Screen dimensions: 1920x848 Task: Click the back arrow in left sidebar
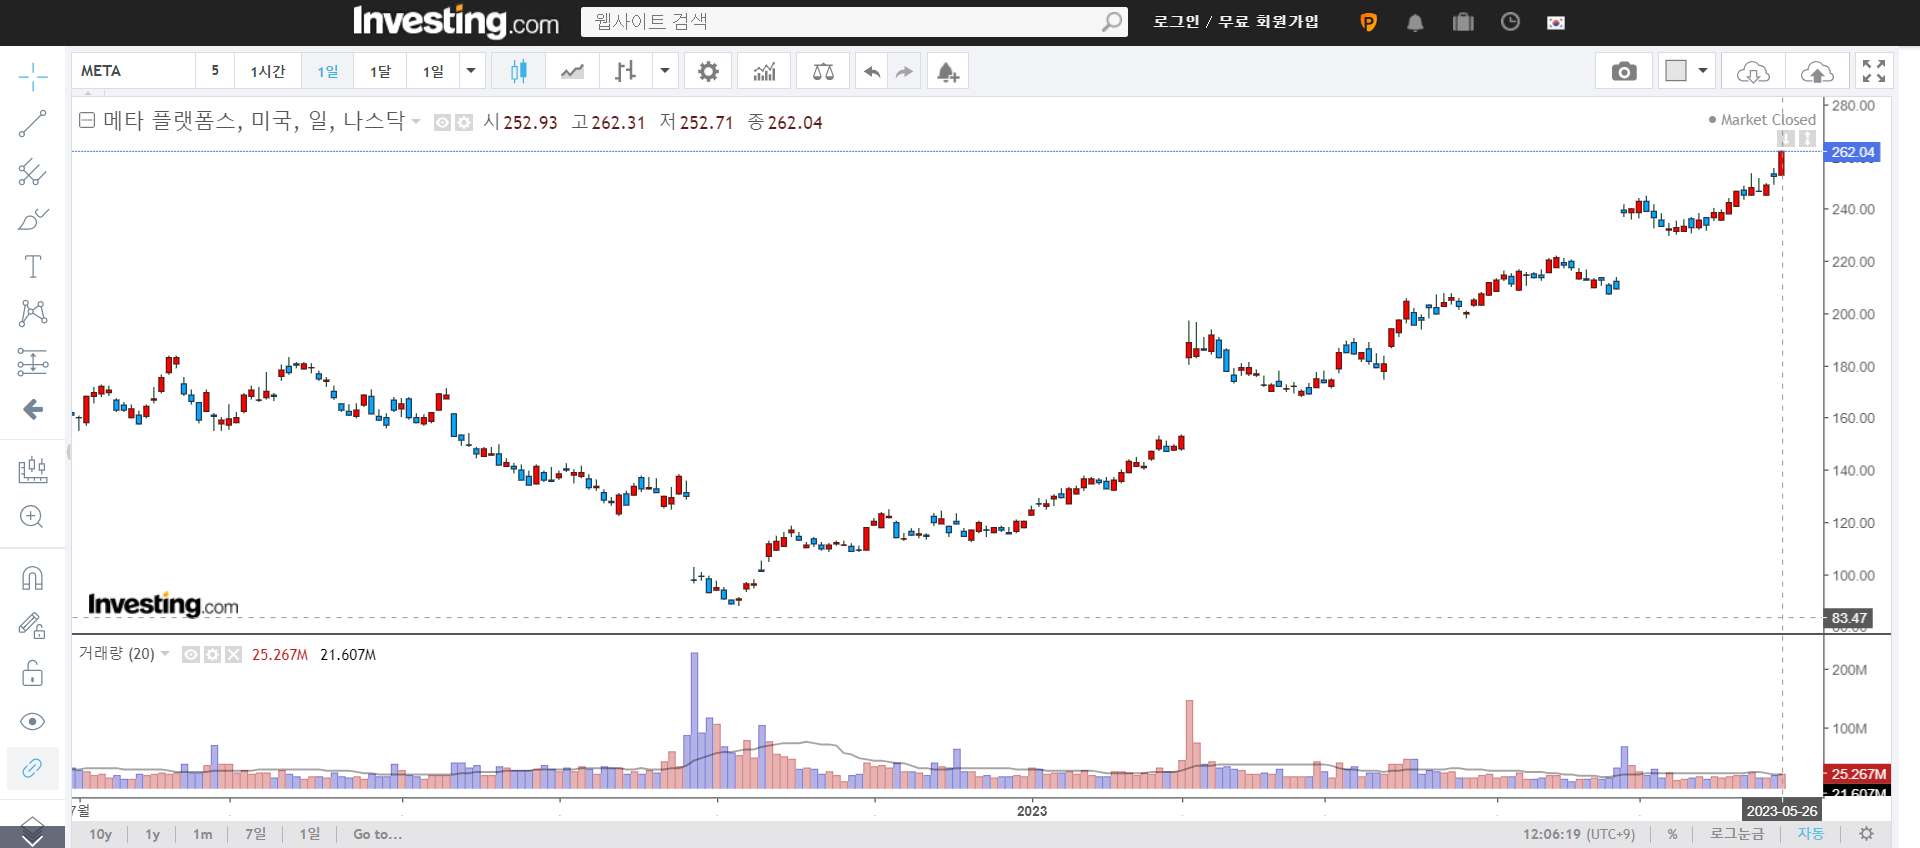[32, 409]
